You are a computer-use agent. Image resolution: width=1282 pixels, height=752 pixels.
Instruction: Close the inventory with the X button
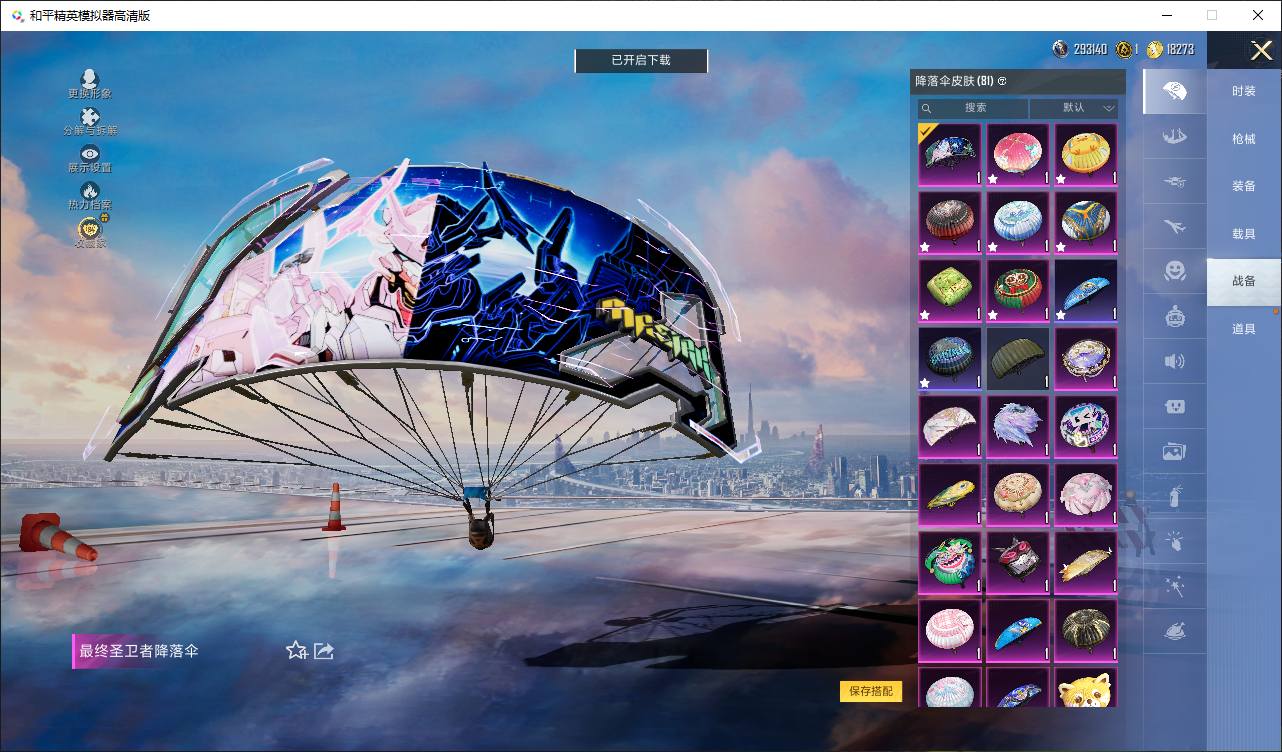point(1260,49)
